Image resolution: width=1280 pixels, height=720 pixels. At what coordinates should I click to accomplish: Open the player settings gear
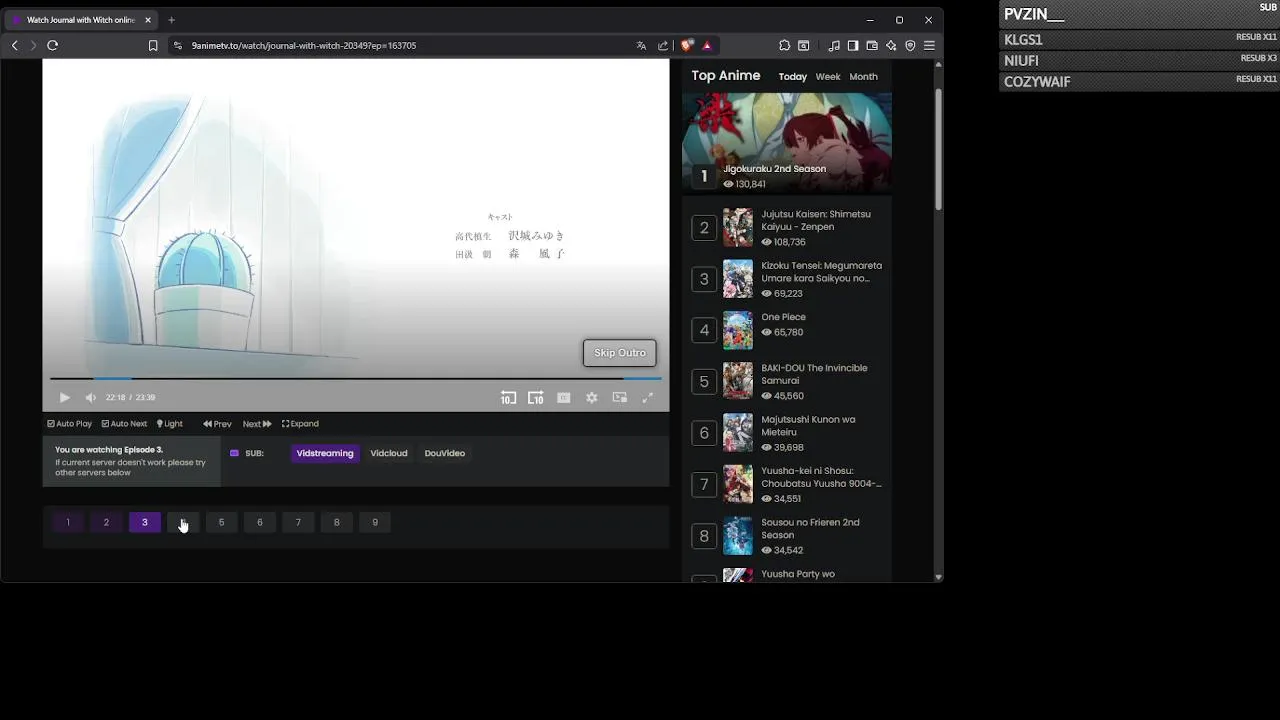click(592, 397)
